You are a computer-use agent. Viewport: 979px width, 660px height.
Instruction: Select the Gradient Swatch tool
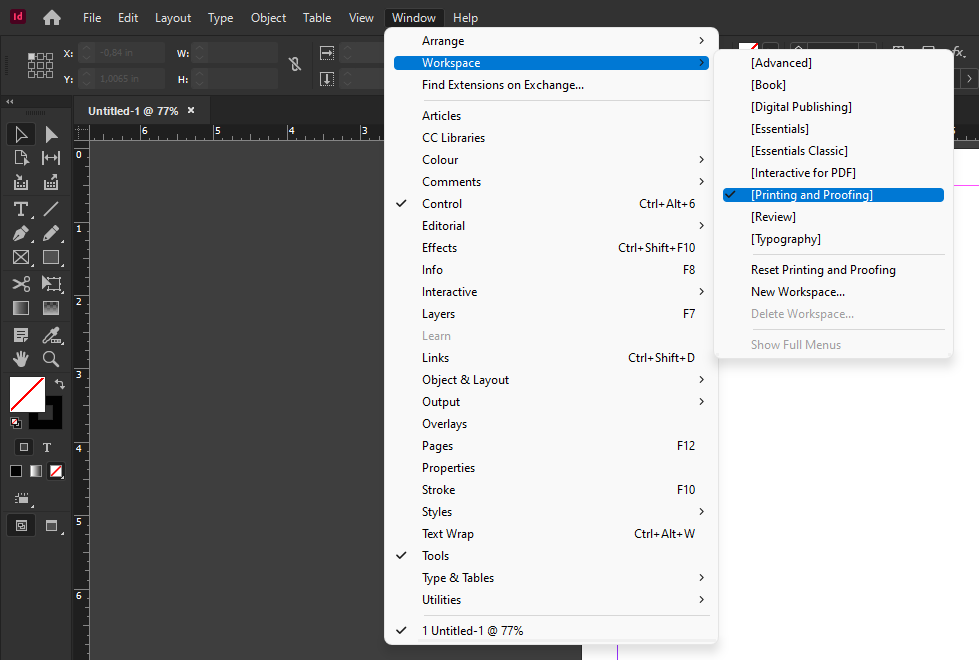pyautogui.click(x=21, y=308)
